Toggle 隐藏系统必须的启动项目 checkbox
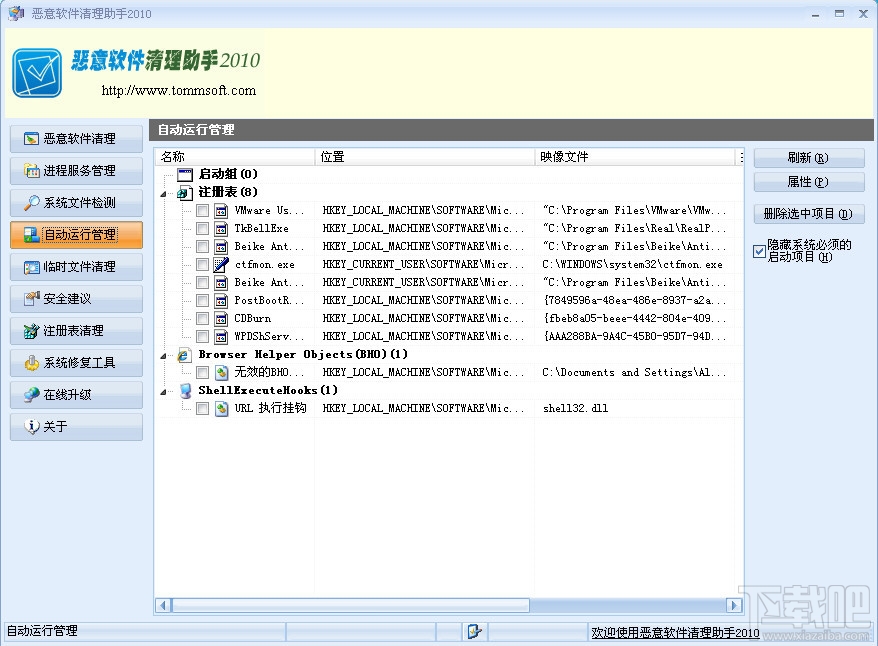 point(759,251)
